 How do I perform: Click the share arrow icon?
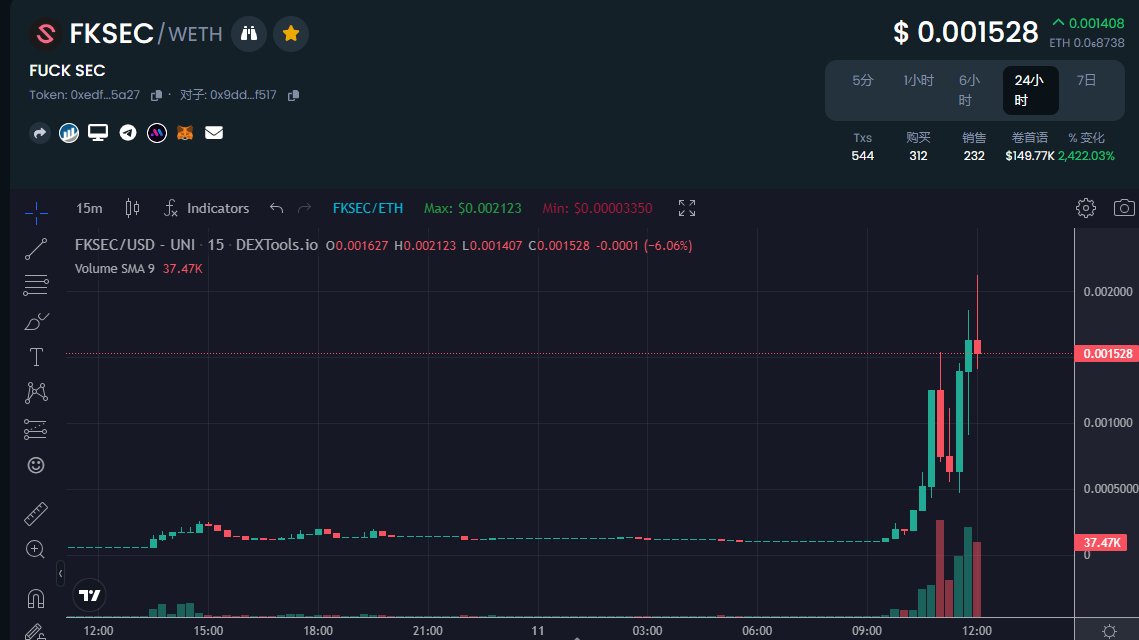[40, 133]
